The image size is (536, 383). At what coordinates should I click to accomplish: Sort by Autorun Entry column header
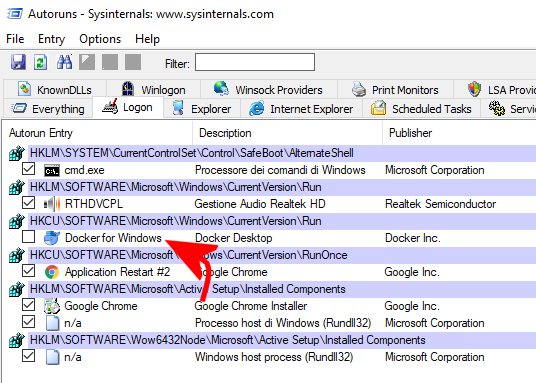[97, 133]
